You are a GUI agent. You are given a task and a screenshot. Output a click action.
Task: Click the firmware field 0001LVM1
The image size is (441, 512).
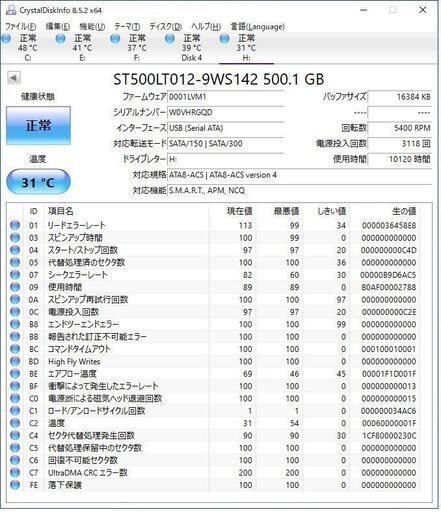tap(225, 97)
